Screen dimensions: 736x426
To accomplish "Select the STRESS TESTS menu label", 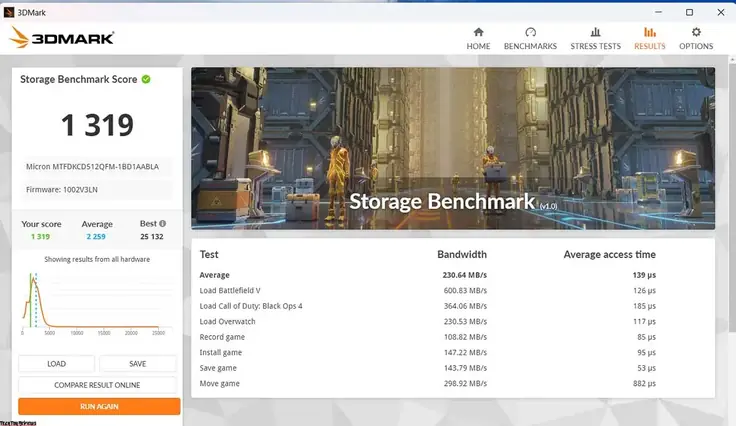I will [595, 46].
